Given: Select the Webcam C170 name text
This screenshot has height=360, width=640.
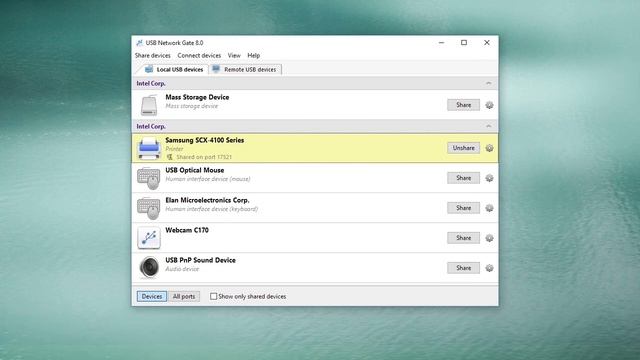Looking at the screenshot, I should coord(187,230).
